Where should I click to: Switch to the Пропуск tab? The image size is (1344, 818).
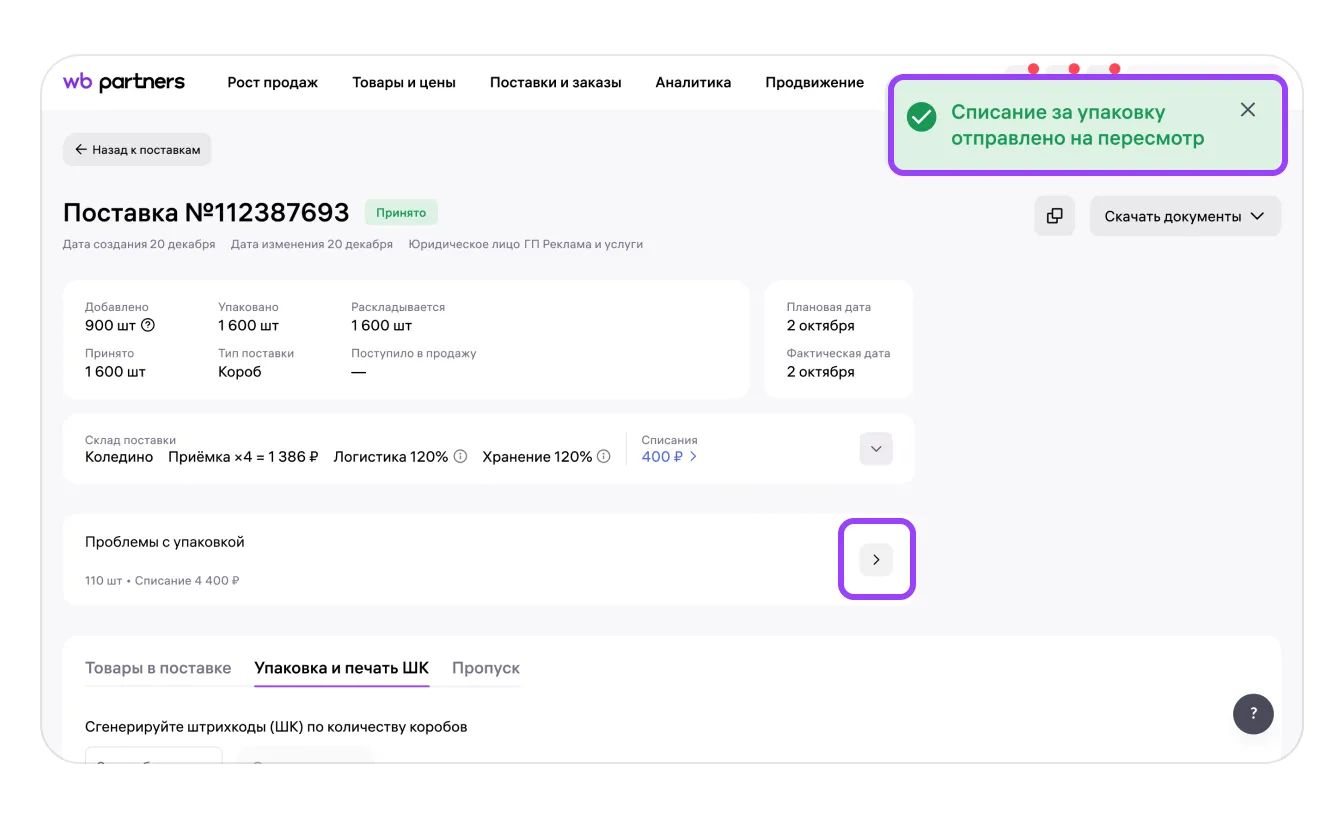coord(486,668)
